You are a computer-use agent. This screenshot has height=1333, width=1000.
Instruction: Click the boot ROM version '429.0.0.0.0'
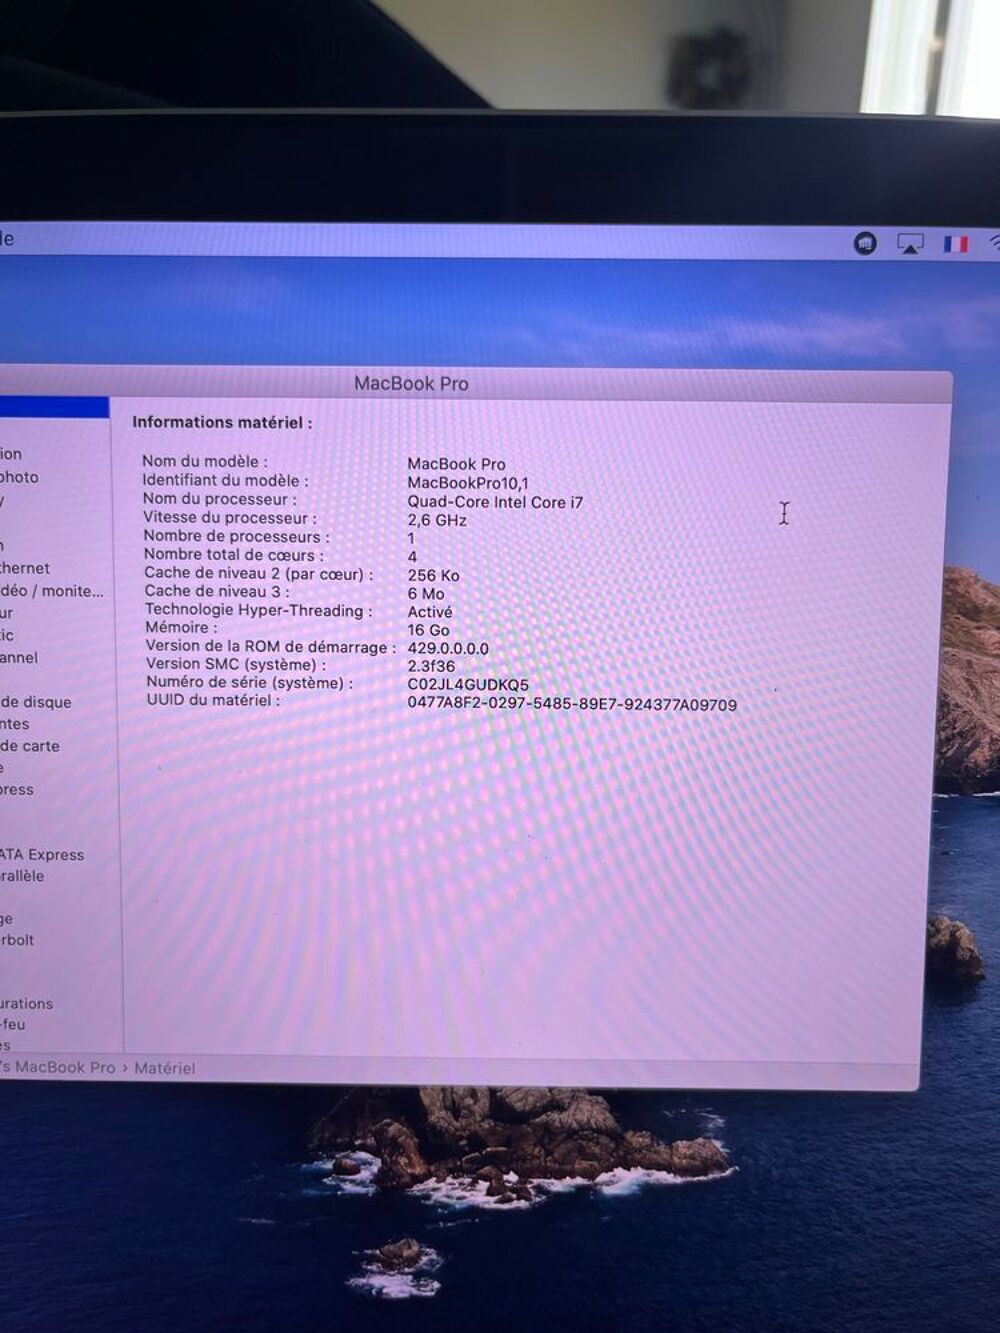(x=448, y=648)
